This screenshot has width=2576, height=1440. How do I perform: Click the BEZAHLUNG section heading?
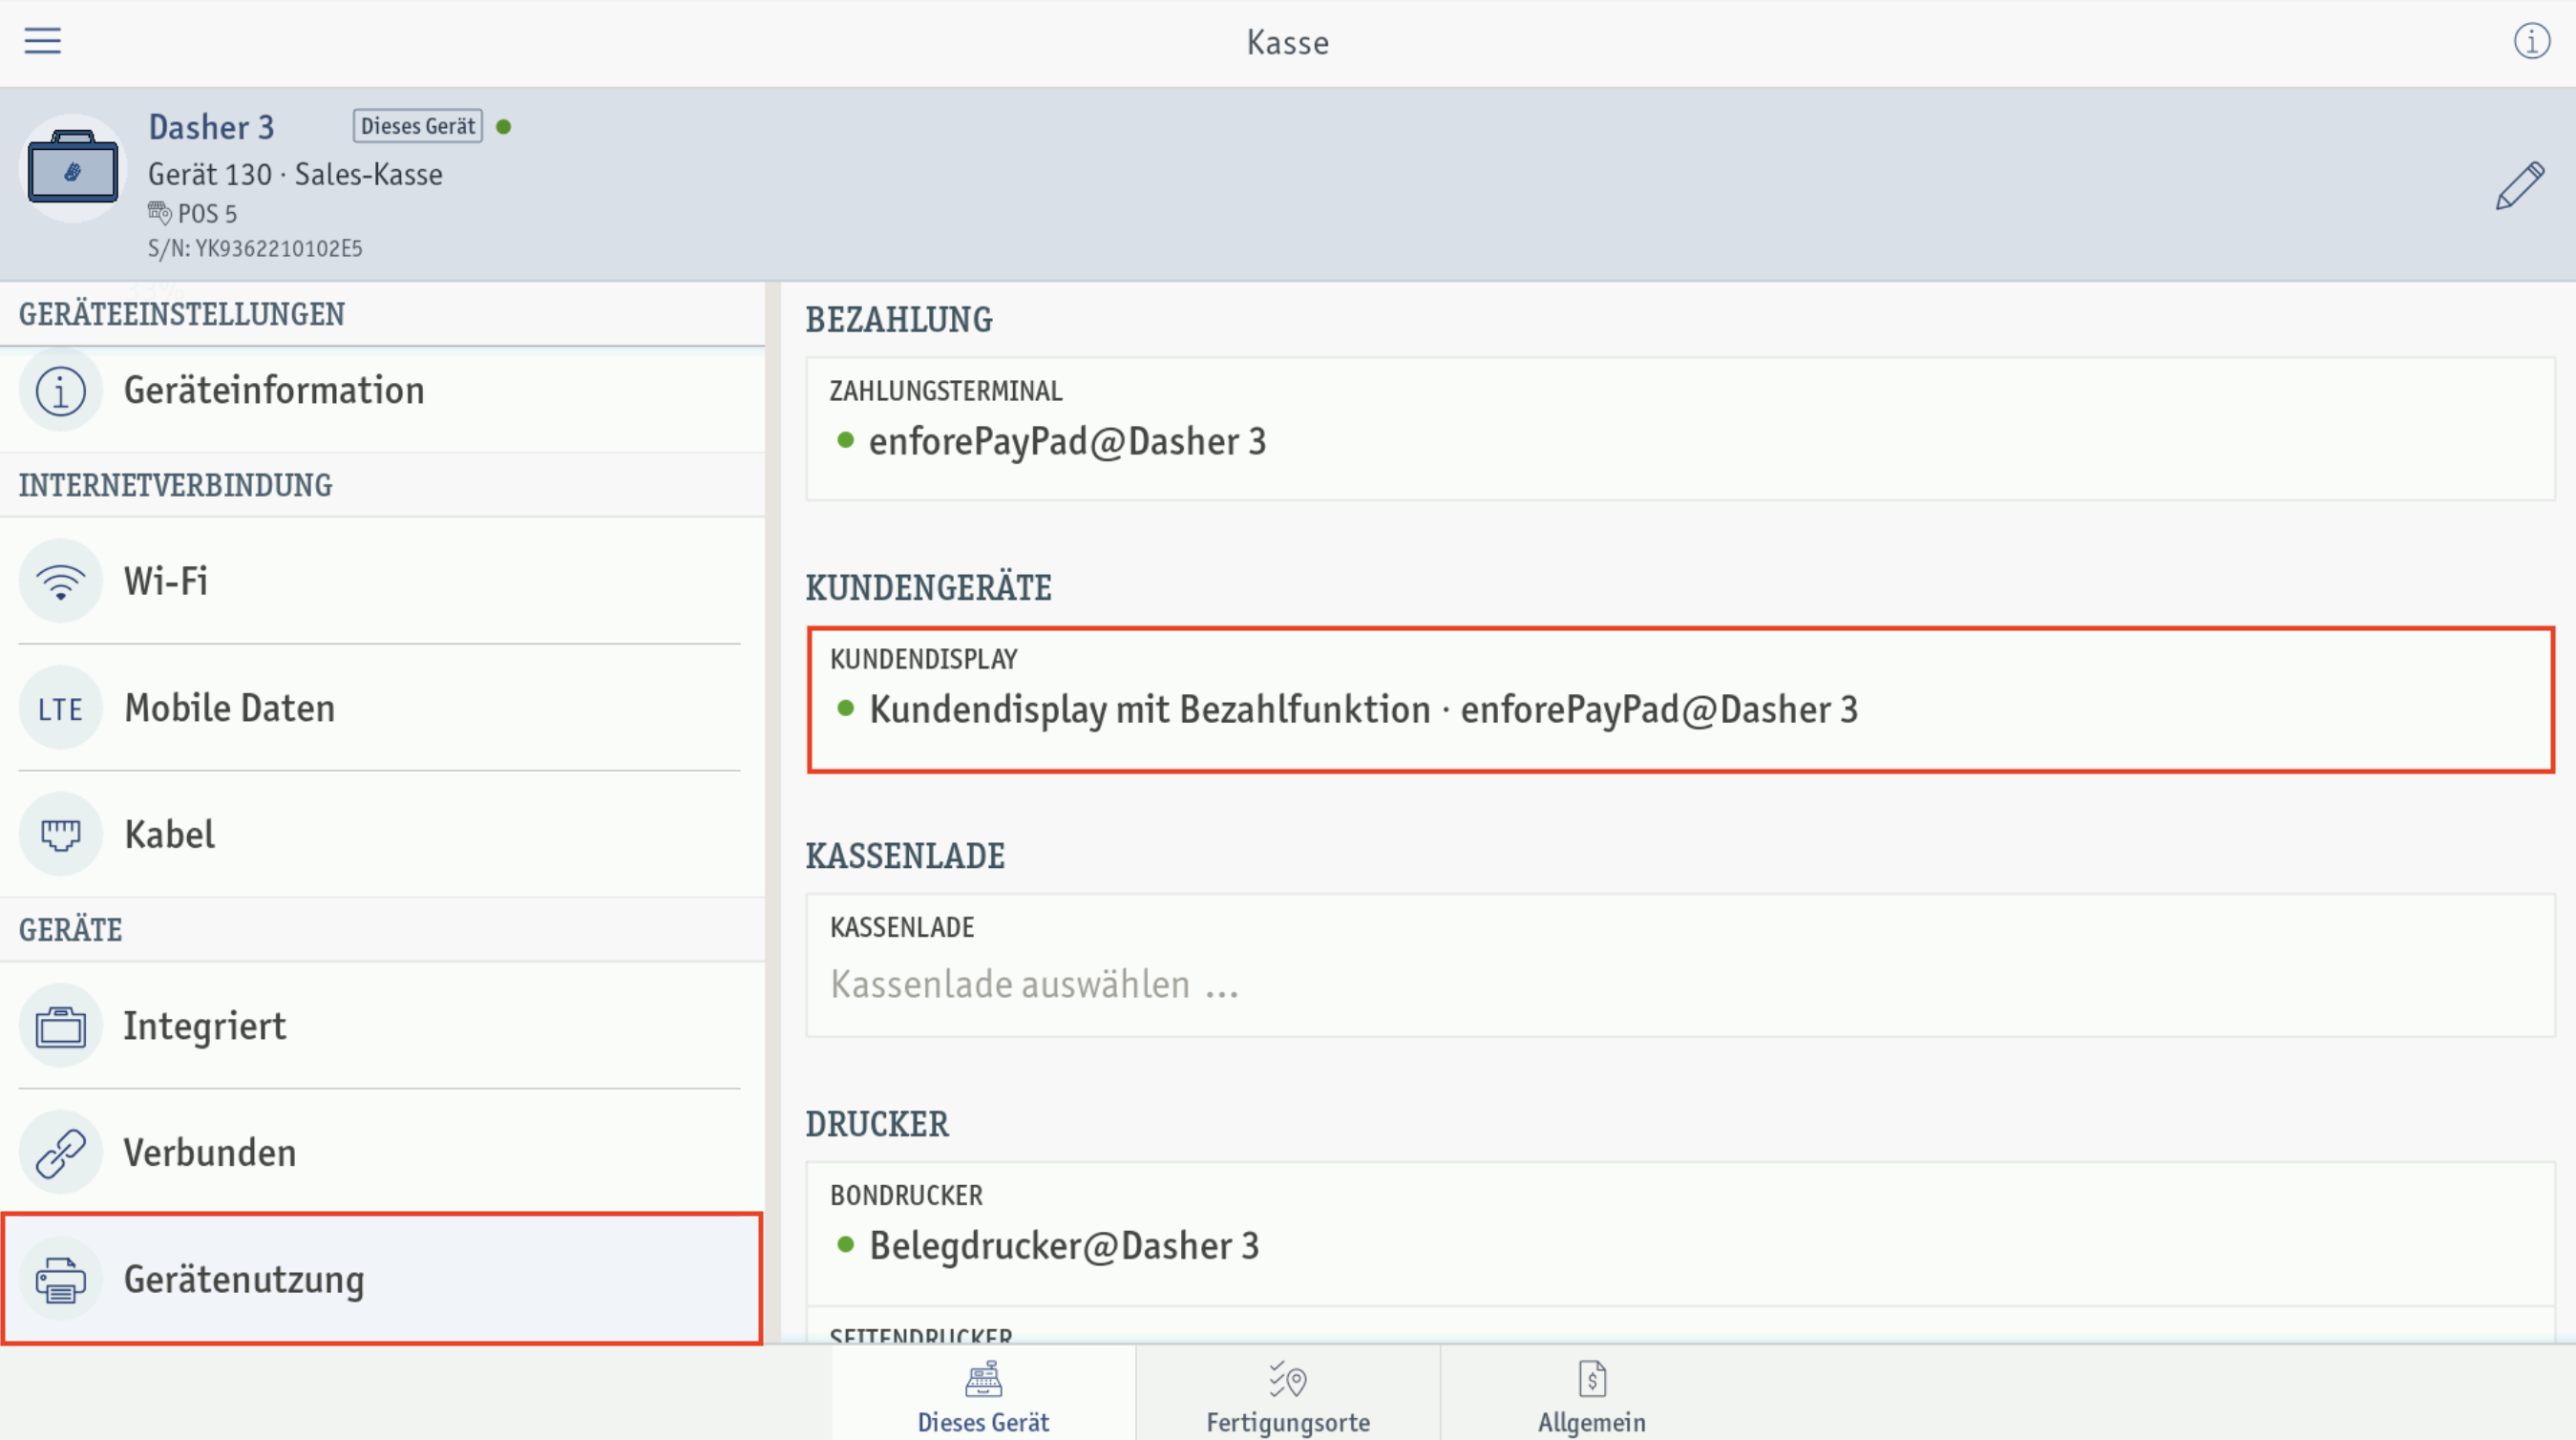[899, 320]
